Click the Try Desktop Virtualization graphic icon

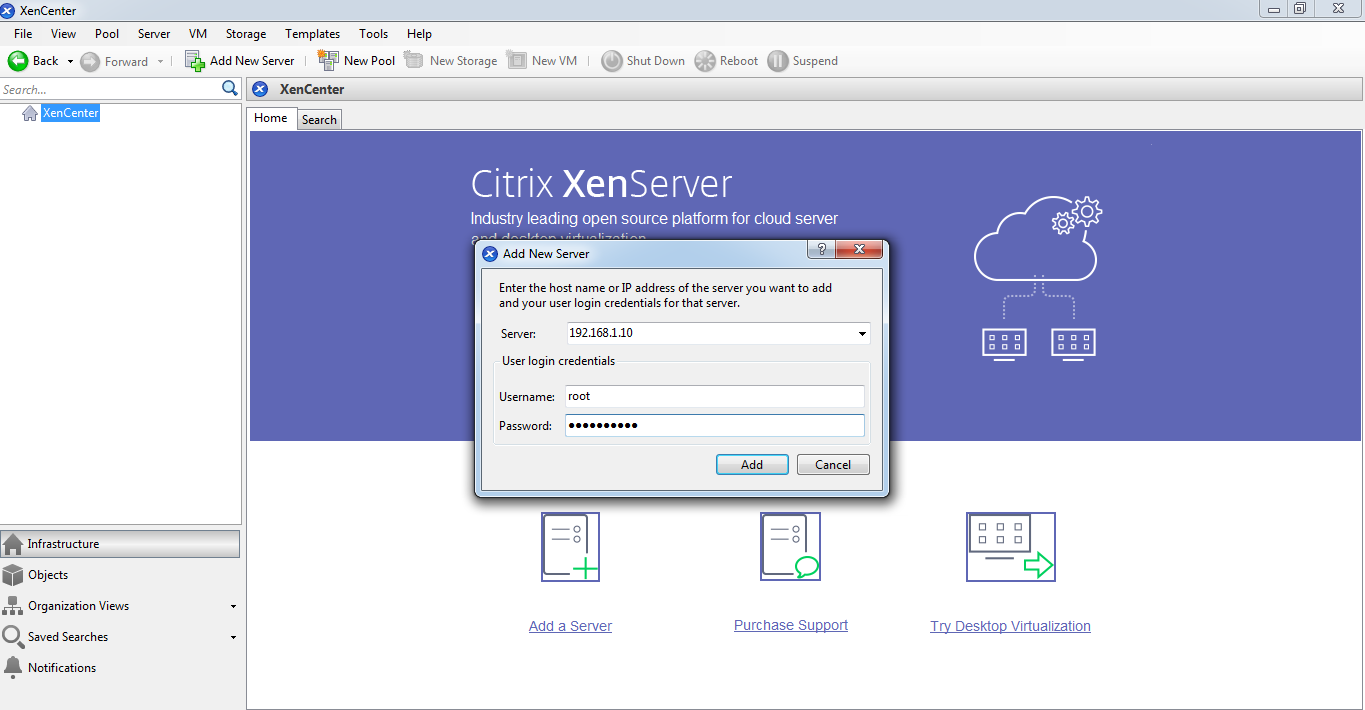pos(1010,547)
